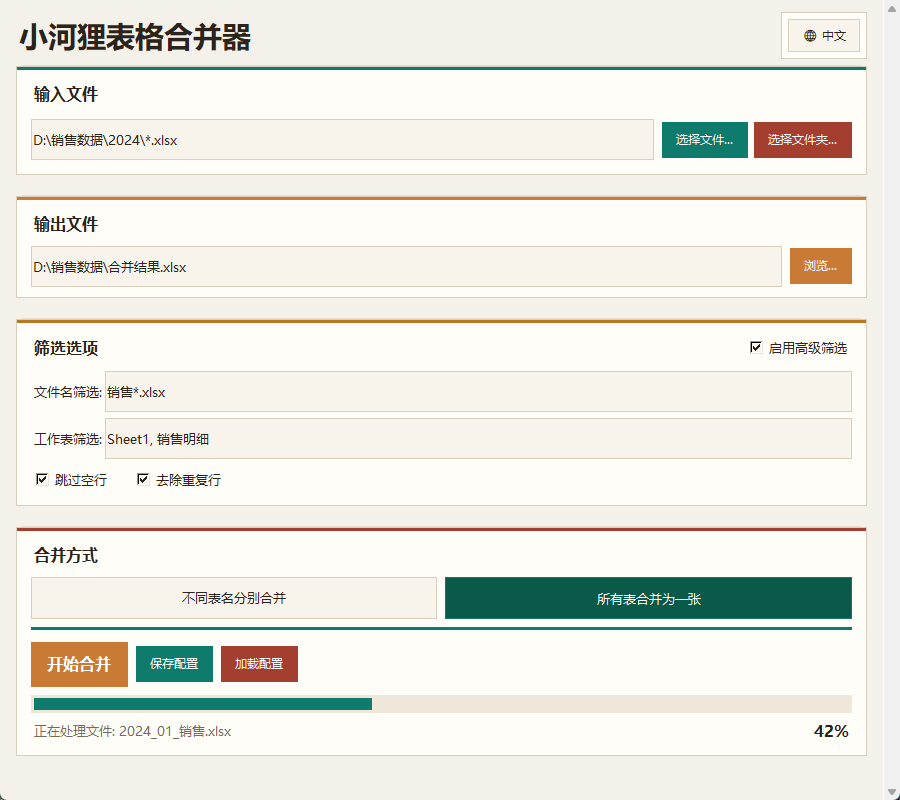
Task: Focus the input file path field
Action: point(342,139)
